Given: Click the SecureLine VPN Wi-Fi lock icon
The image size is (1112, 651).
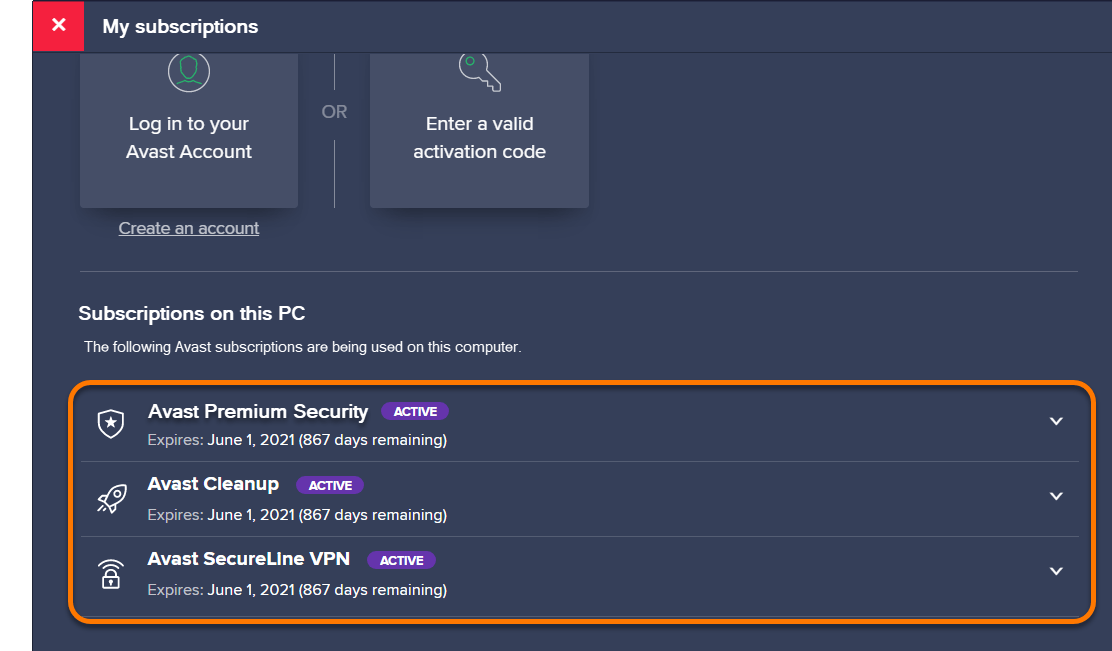Looking at the screenshot, I should pyautogui.click(x=111, y=574).
